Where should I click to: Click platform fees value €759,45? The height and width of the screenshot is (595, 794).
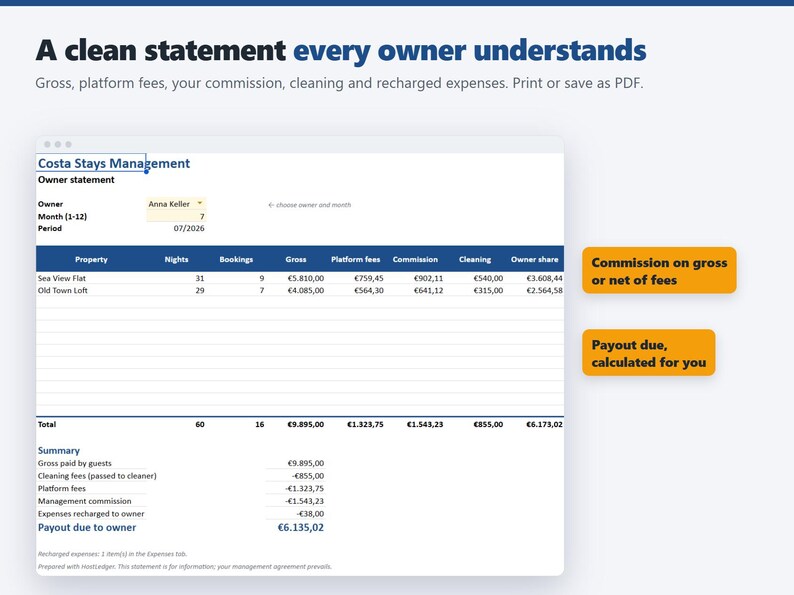tap(369, 278)
